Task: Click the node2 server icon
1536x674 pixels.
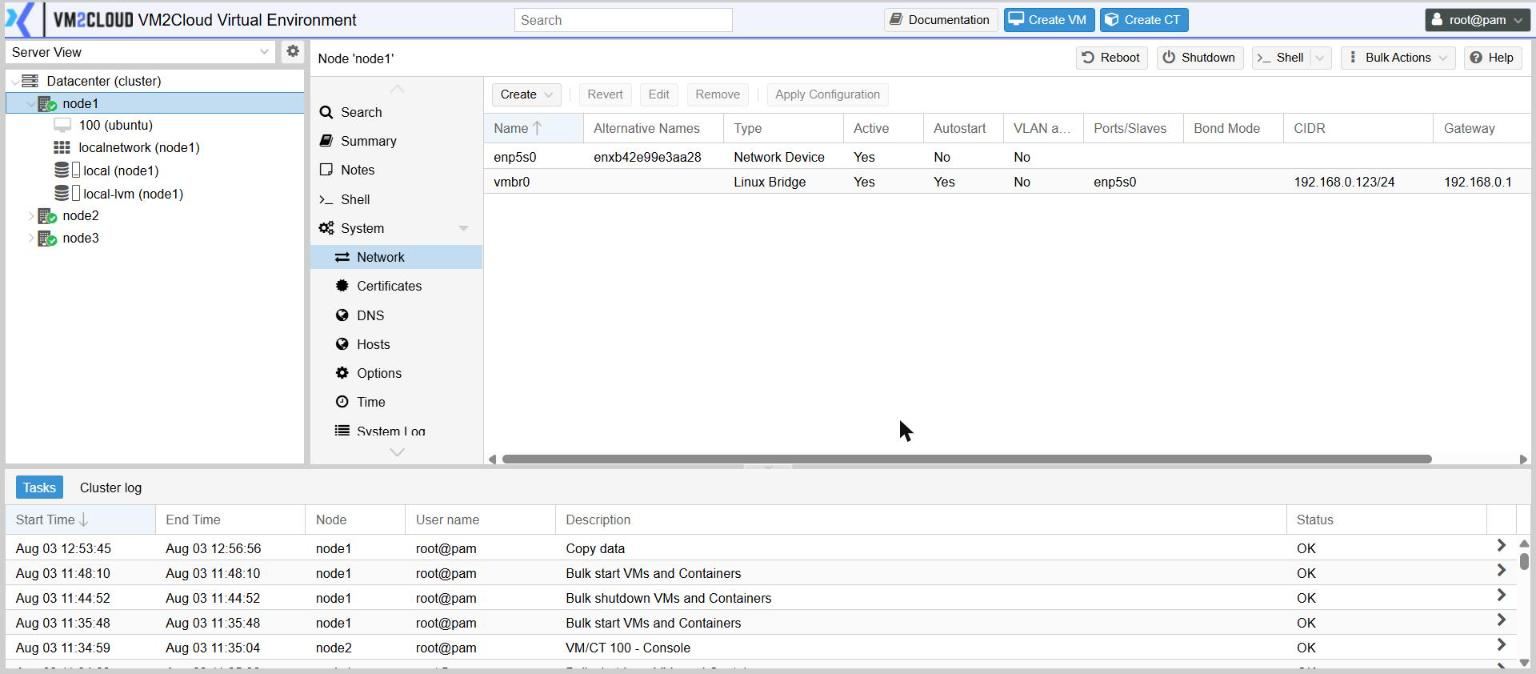Action: (x=47, y=216)
